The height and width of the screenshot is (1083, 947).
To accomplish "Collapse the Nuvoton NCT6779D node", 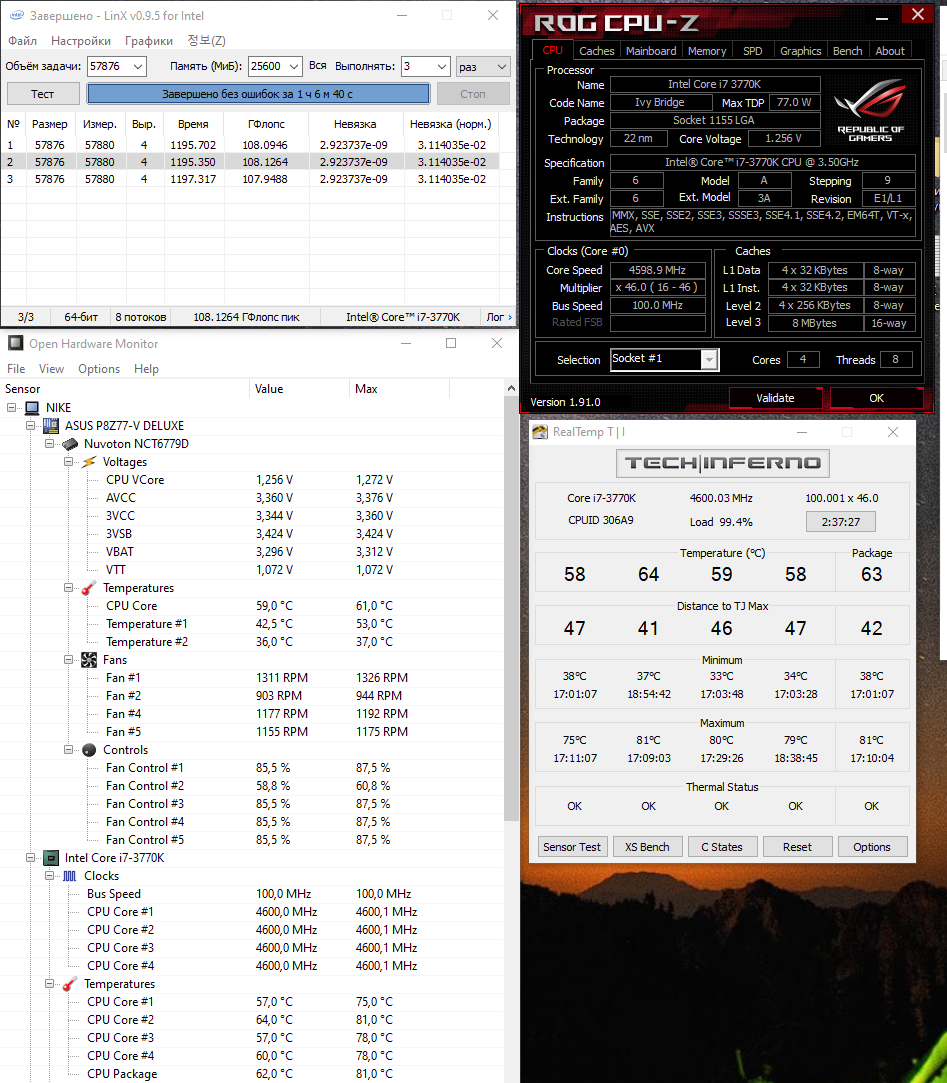I will pyautogui.click(x=49, y=443).
